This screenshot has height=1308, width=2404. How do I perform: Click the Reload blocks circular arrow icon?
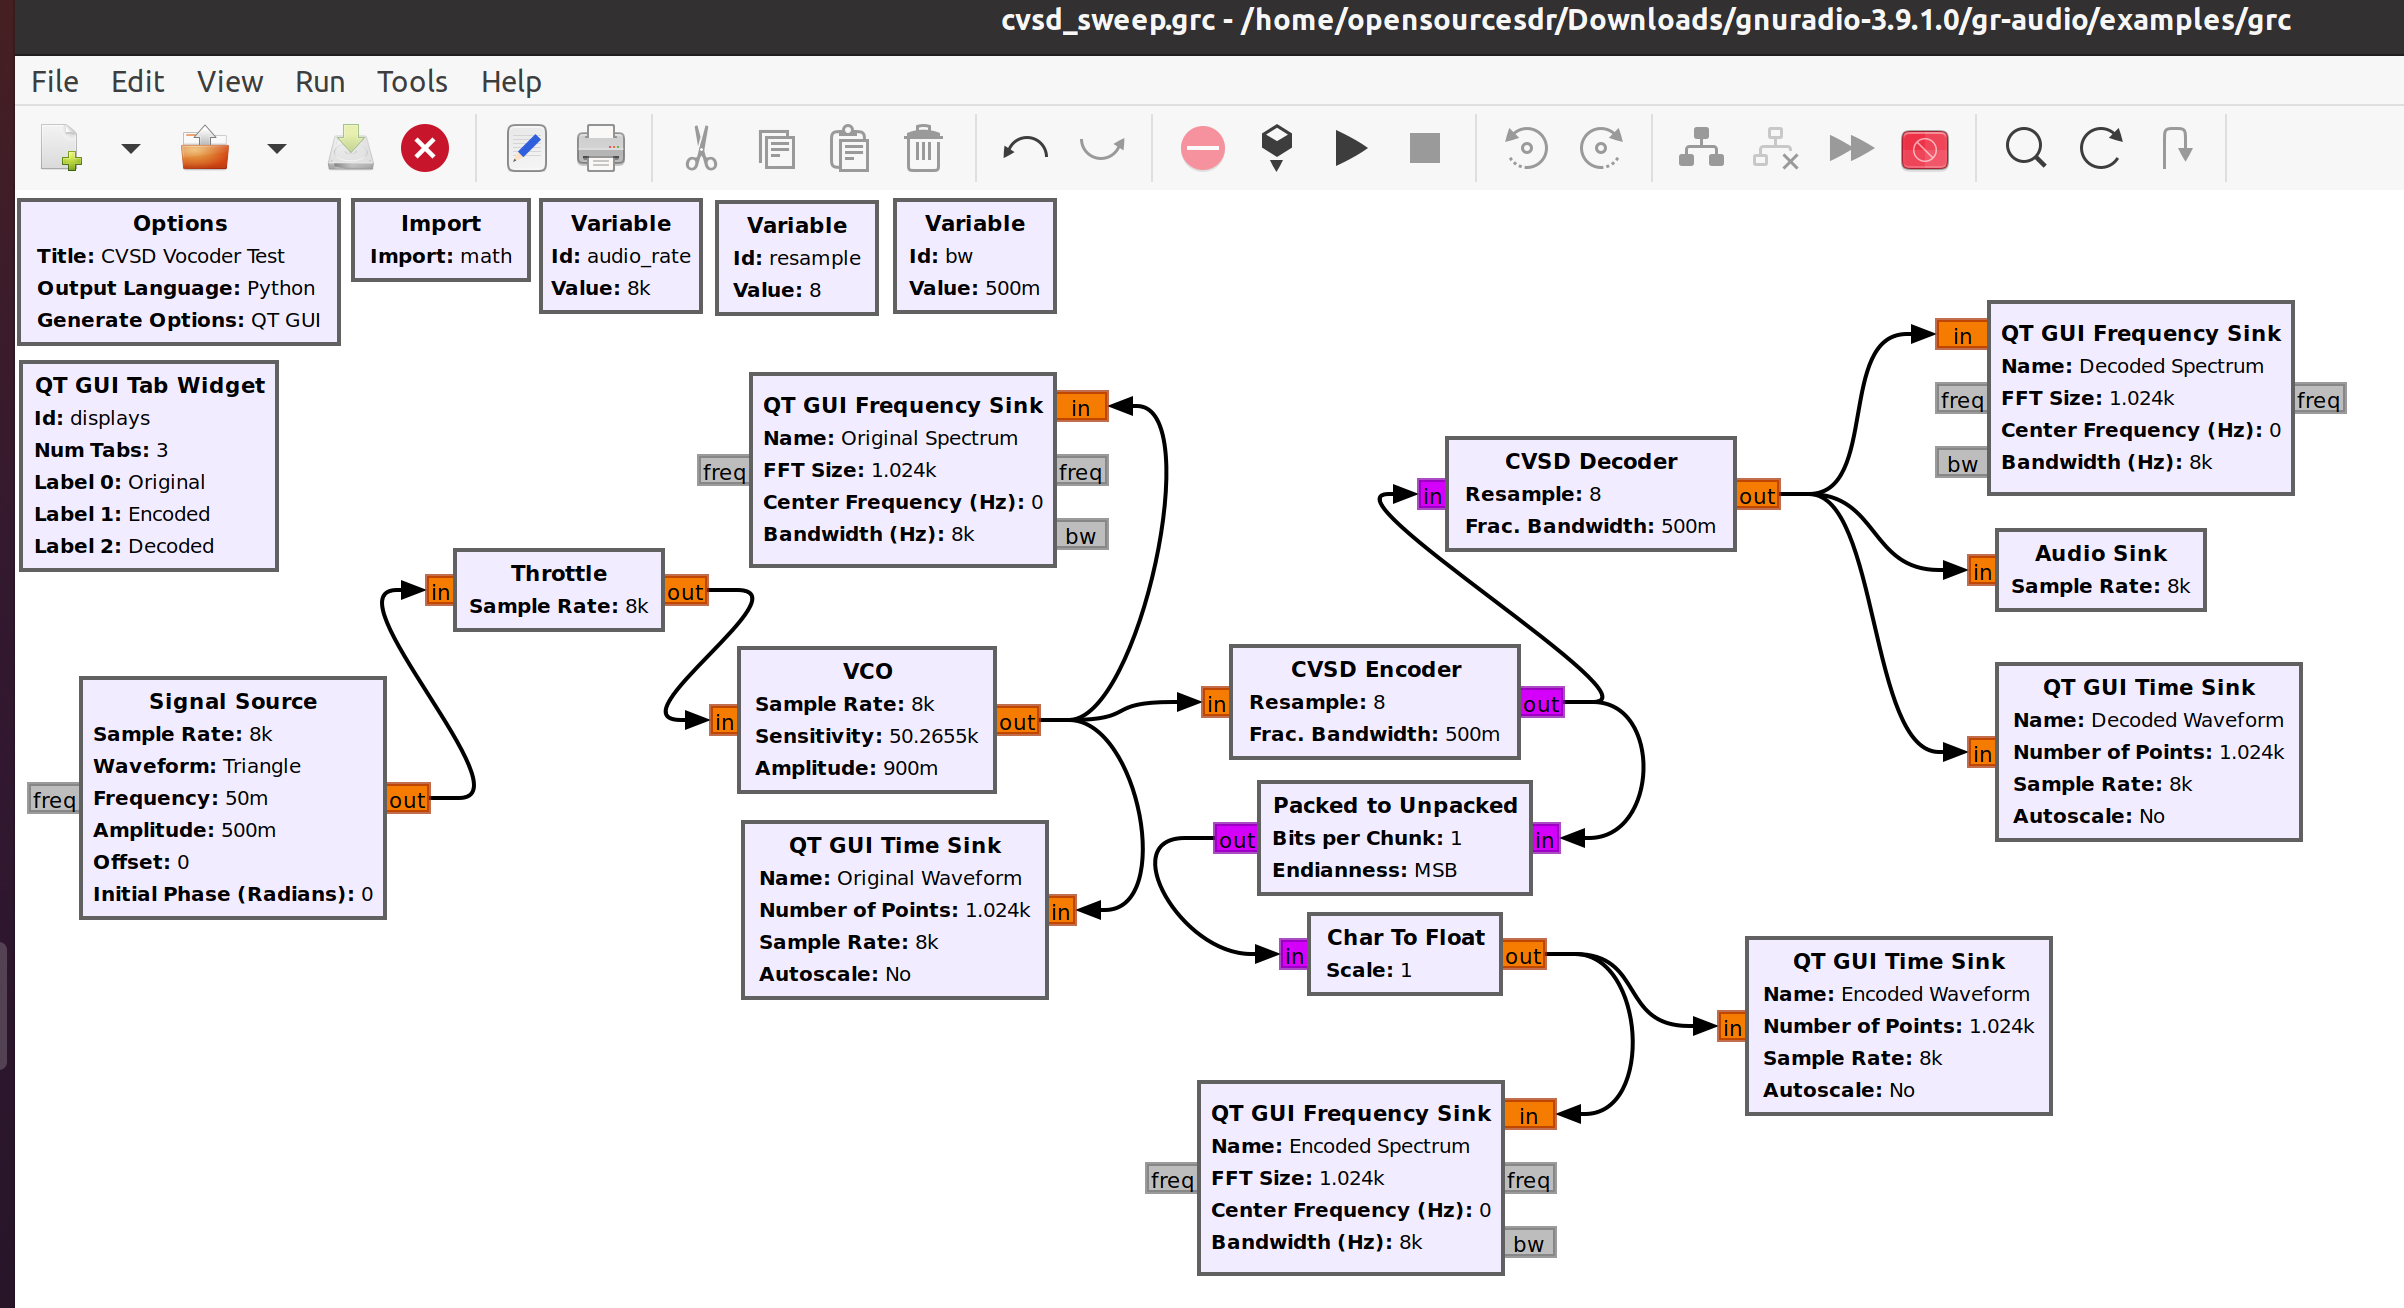(x=2101, y=149)
